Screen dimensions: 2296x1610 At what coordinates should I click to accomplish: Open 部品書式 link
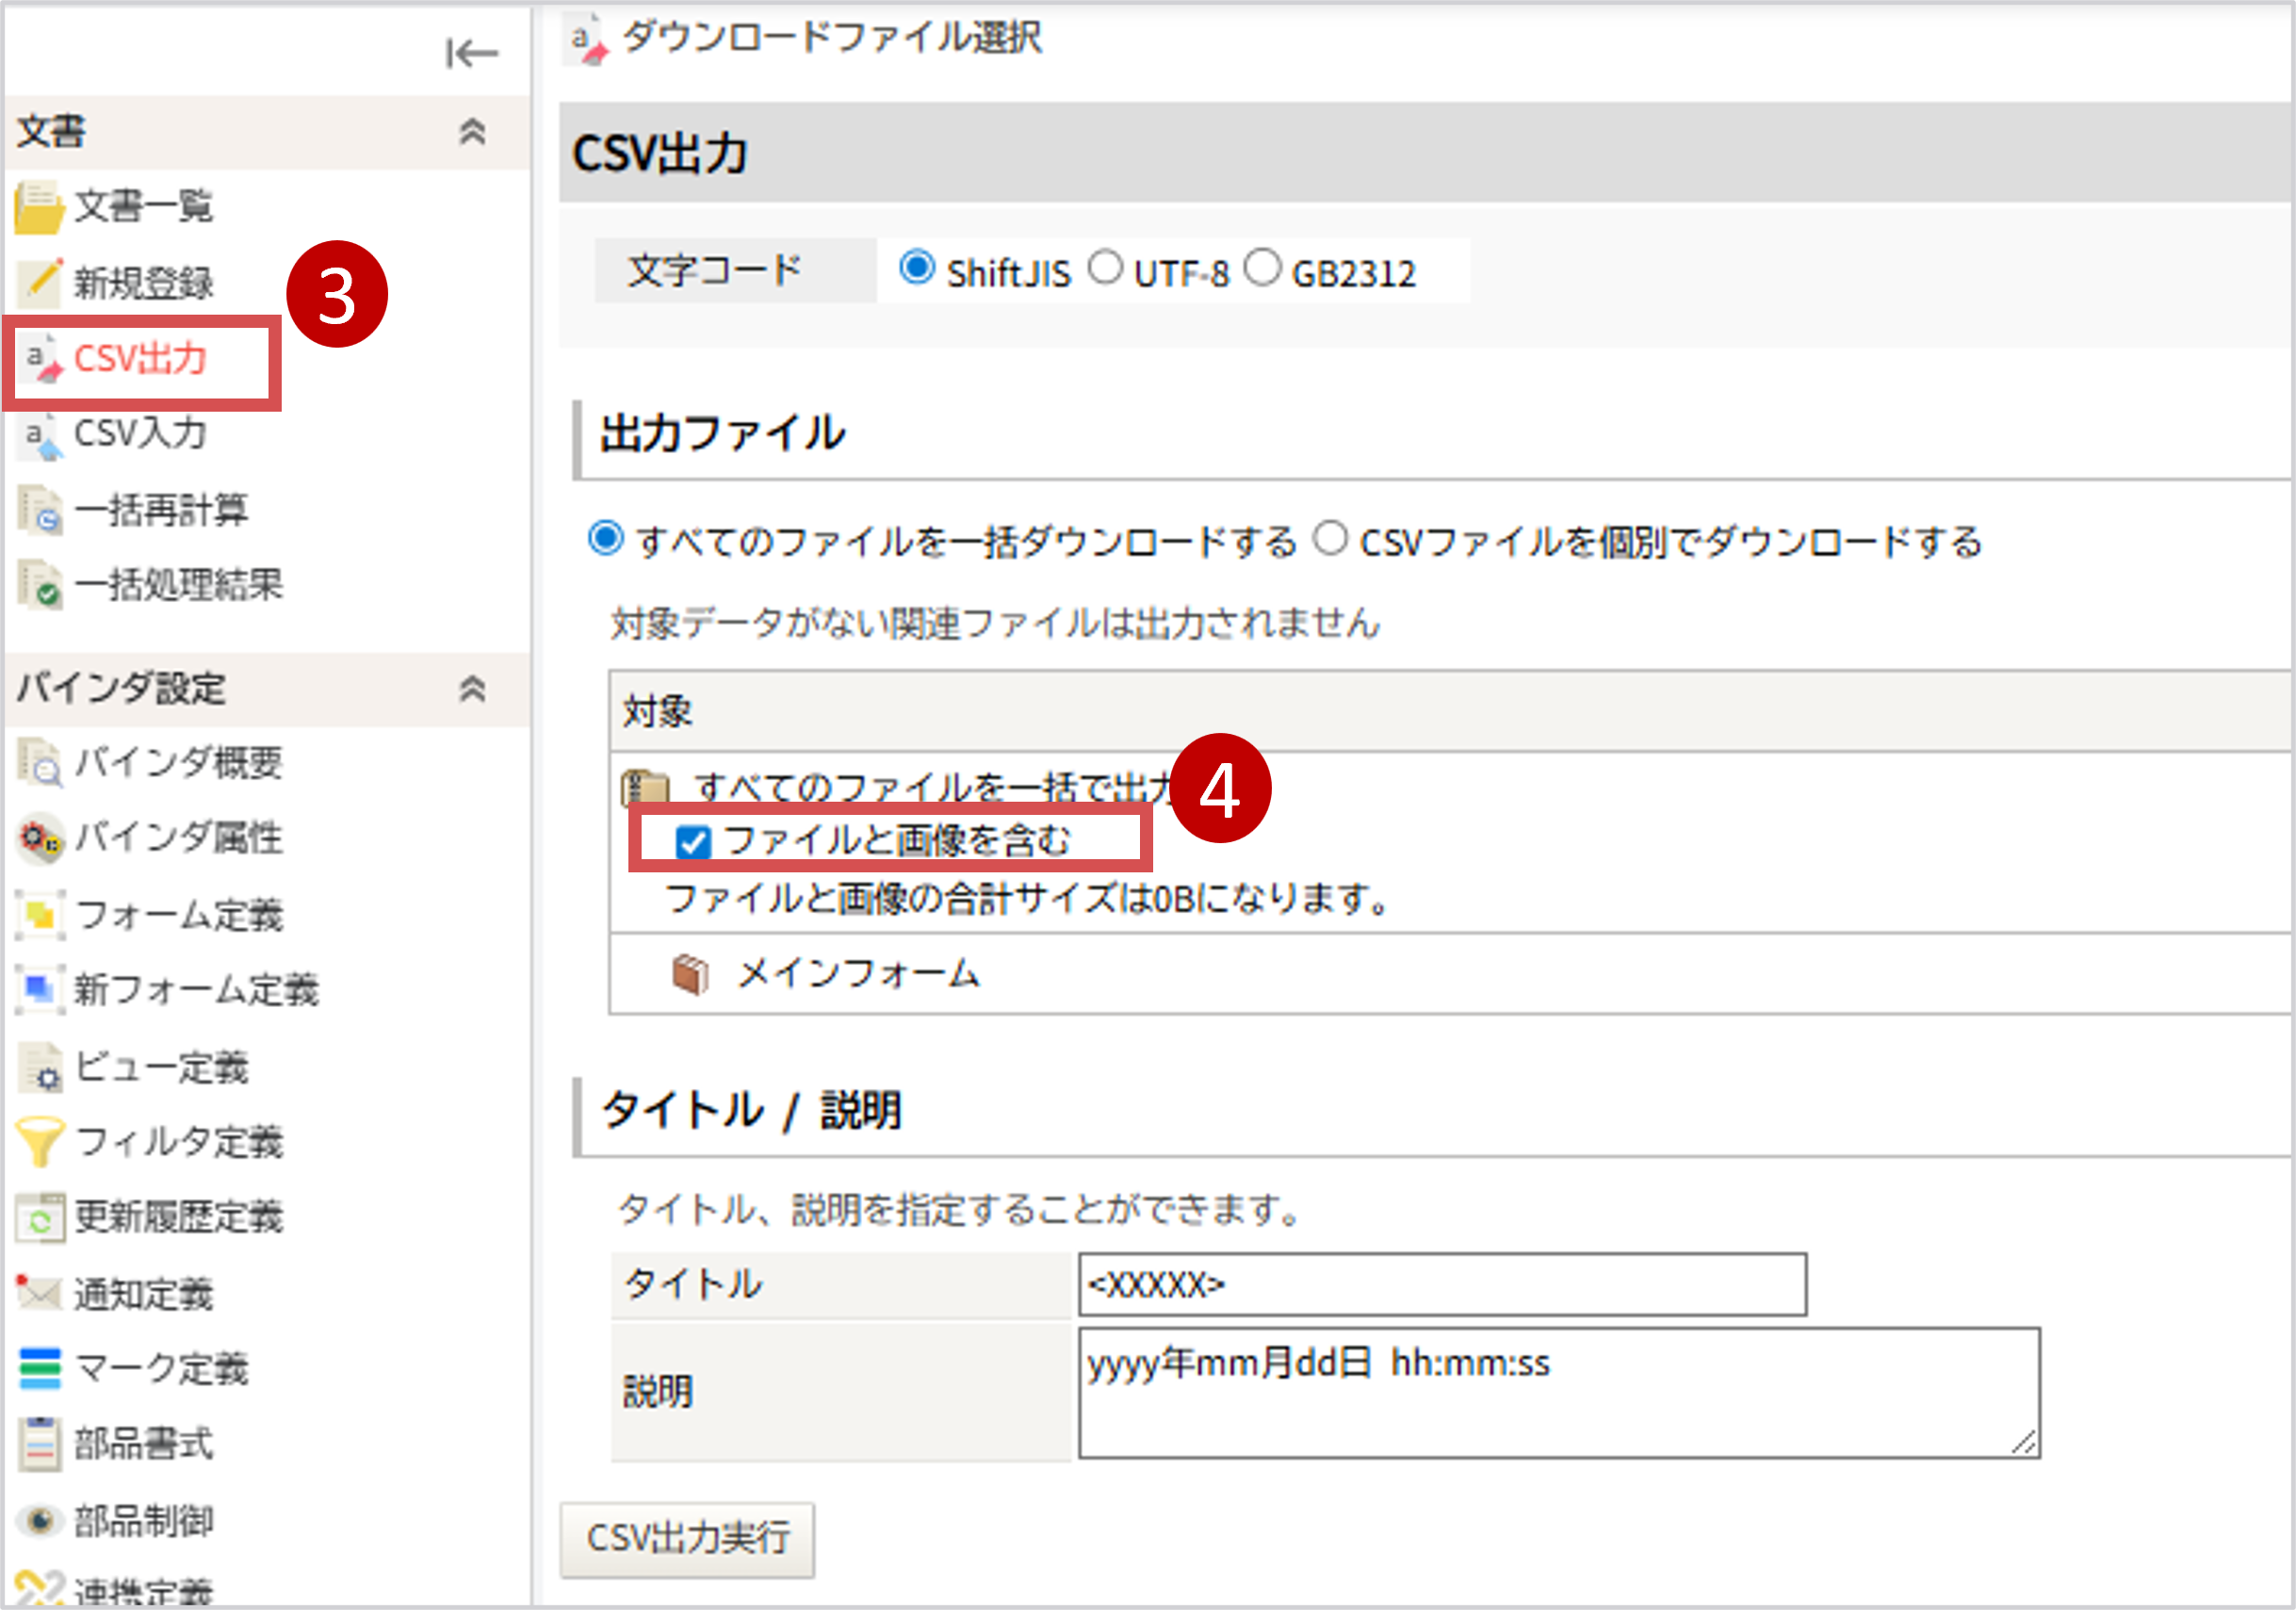pos(144,1444)
